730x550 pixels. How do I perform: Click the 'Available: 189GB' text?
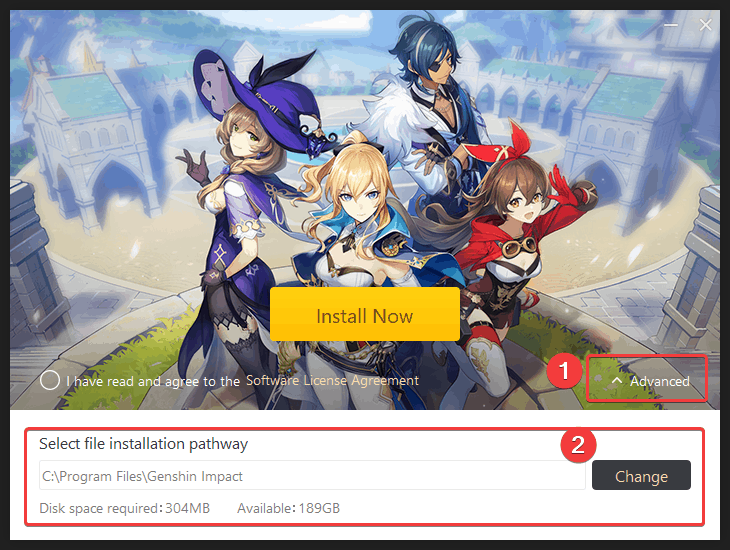[288, 508]
